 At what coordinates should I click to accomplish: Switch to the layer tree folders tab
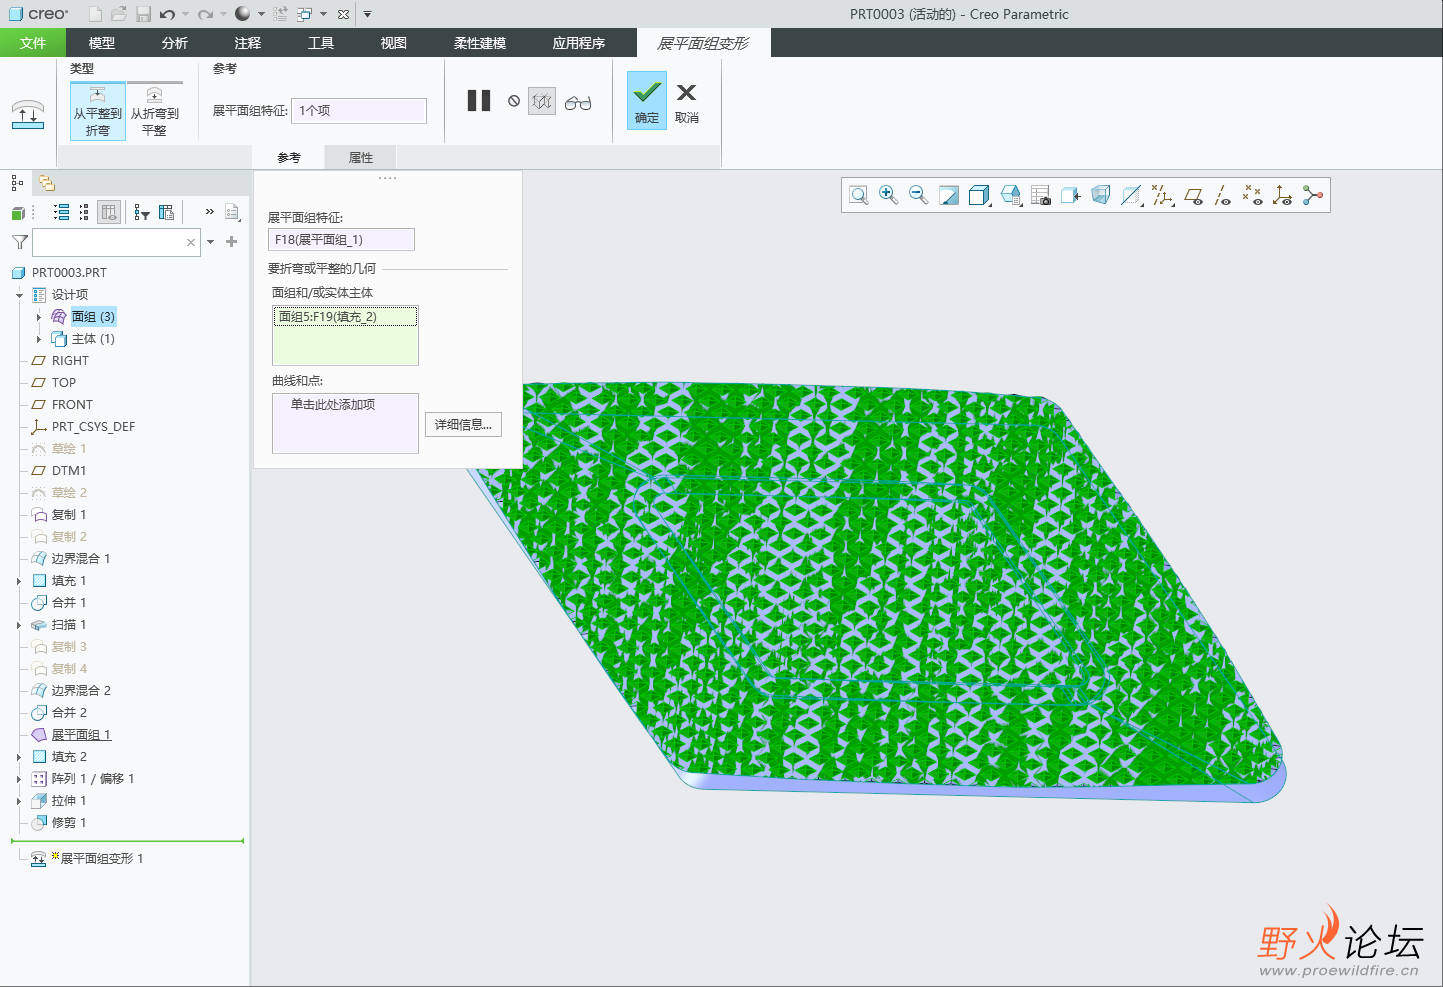pos(47,183)
